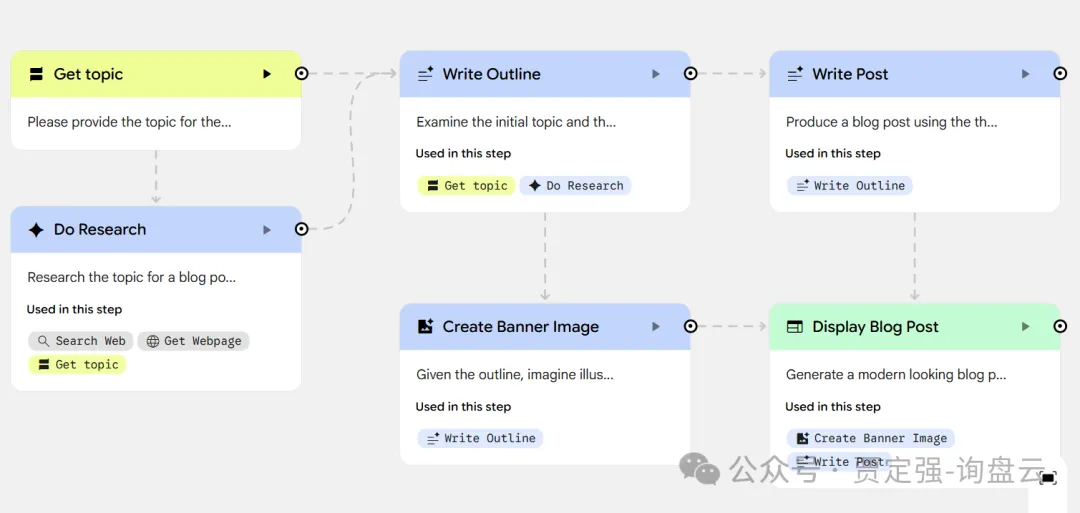Screen dimensions: 1080x513
Task: Select the Search Web tool chip
Action: click(81, 341)
